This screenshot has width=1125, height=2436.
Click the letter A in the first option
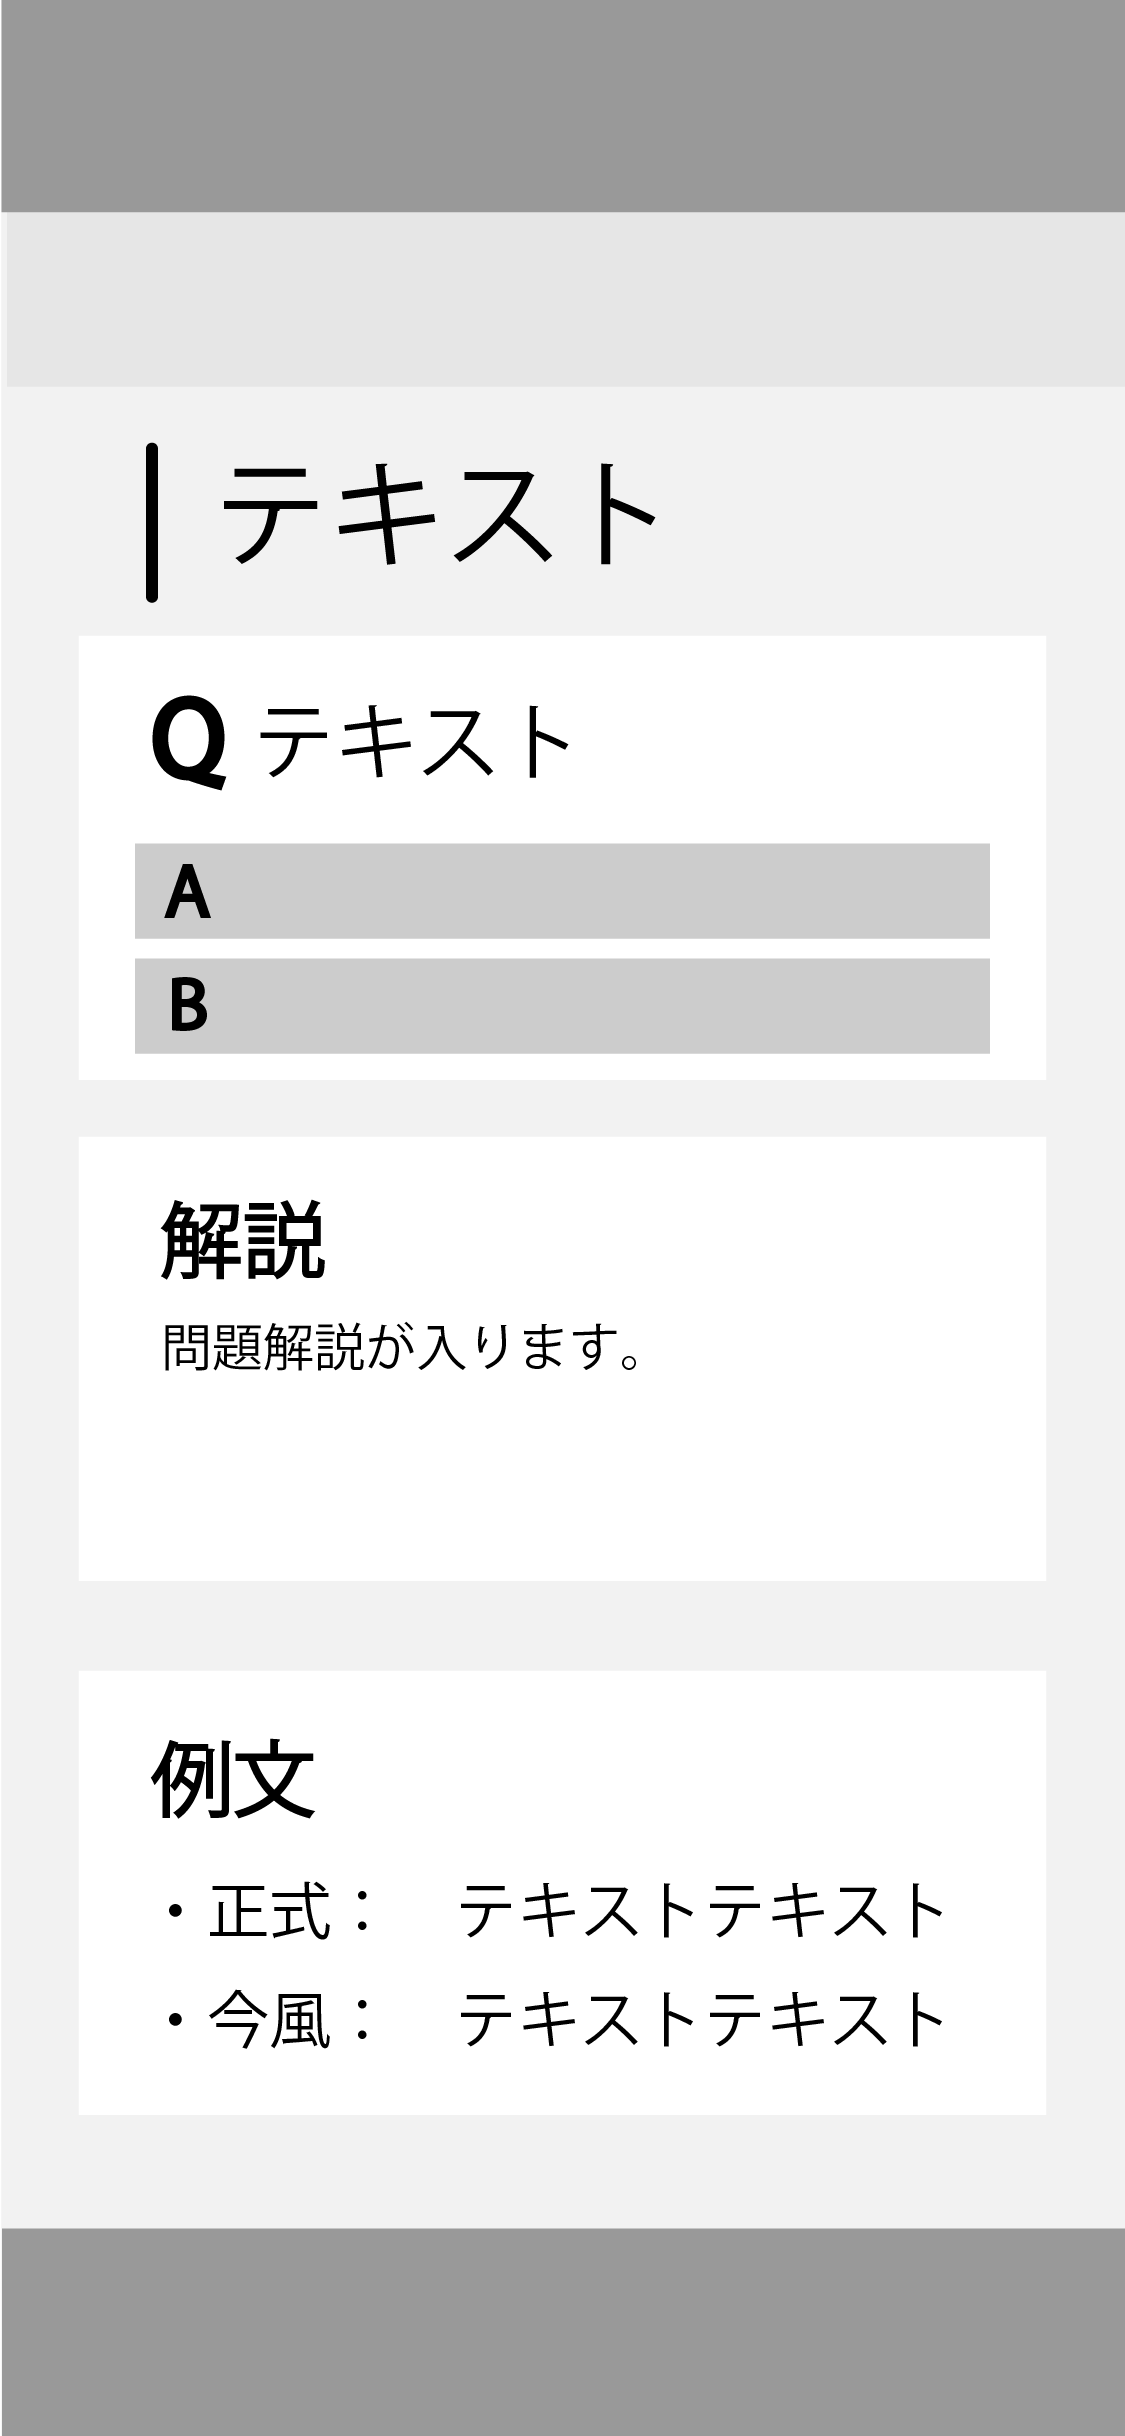[188, 892]
